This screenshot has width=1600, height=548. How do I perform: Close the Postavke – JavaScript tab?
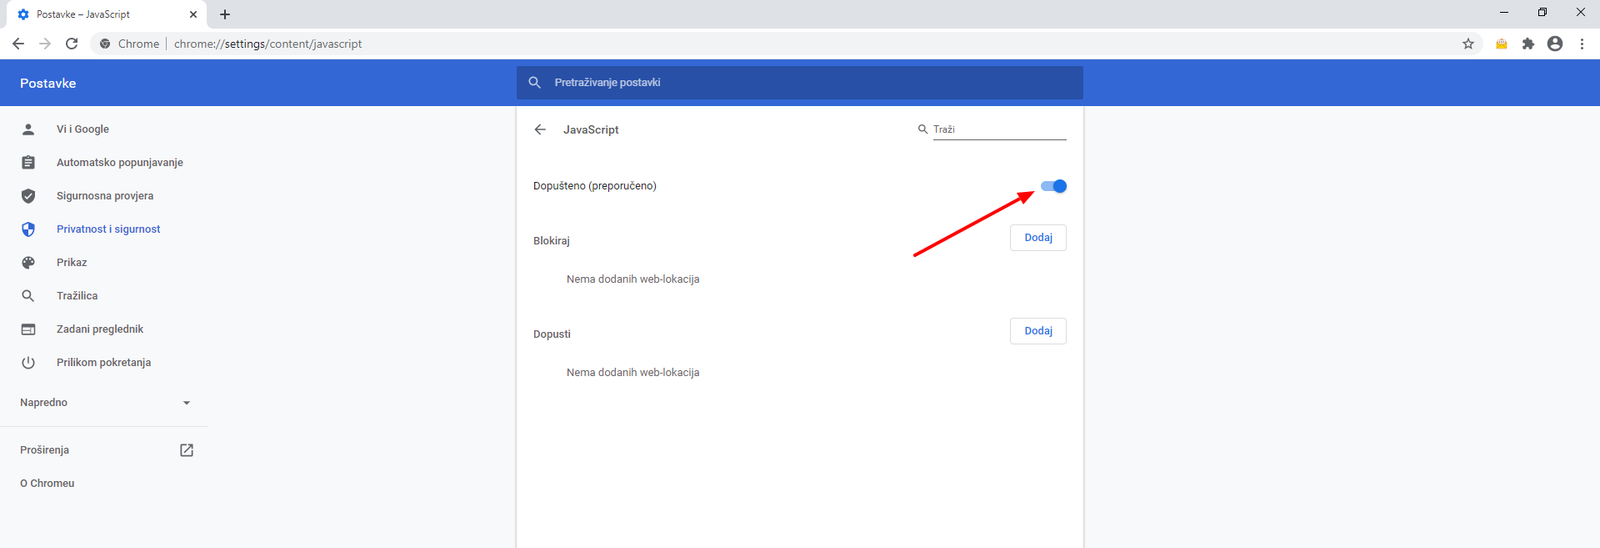click(193, 14)
